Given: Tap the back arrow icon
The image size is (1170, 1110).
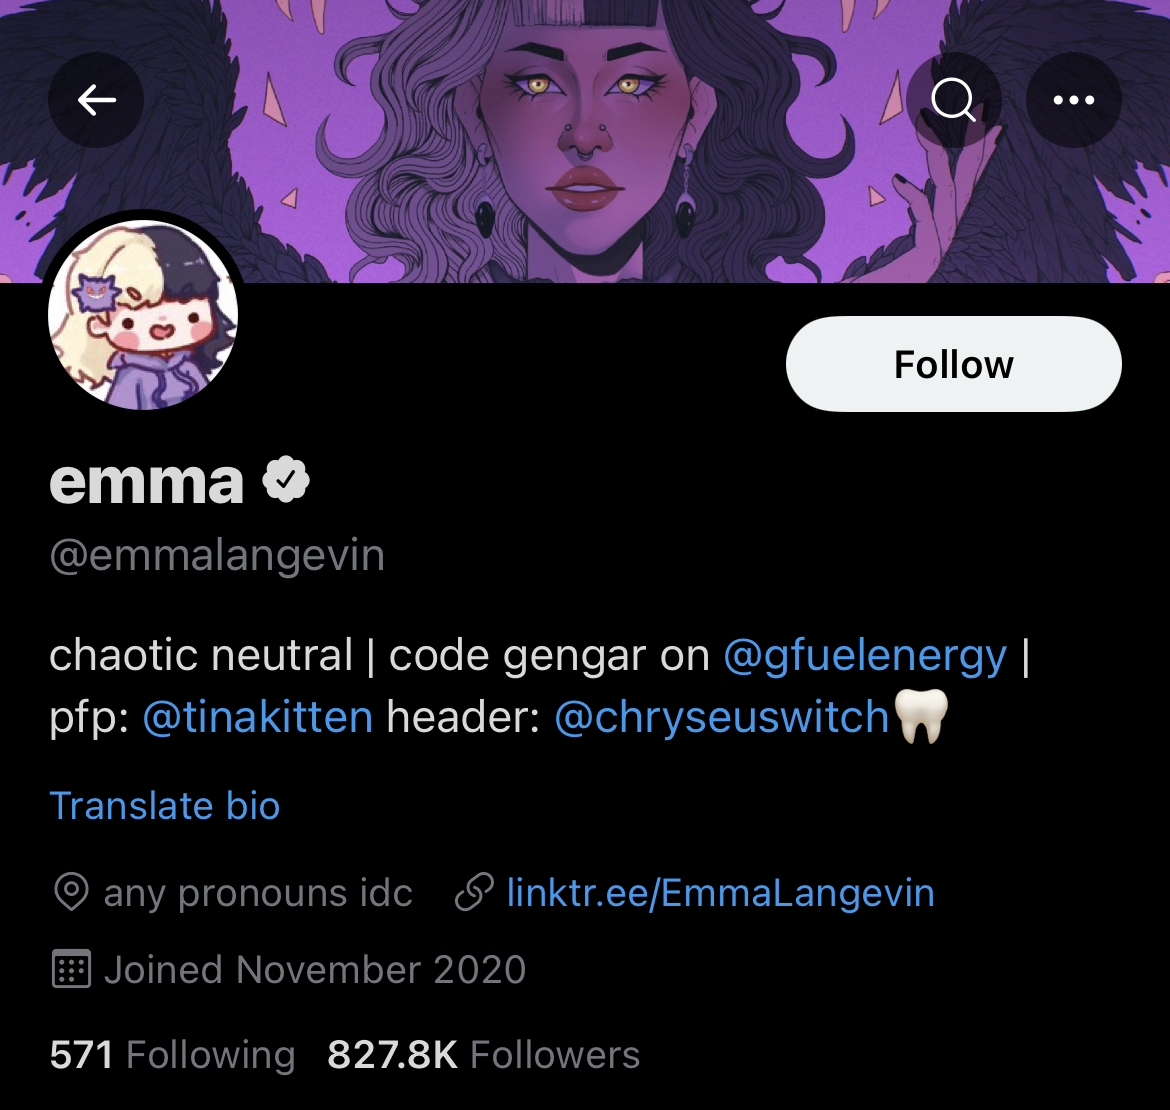Looking at the screenshot, I should click(x=96, y=100).
